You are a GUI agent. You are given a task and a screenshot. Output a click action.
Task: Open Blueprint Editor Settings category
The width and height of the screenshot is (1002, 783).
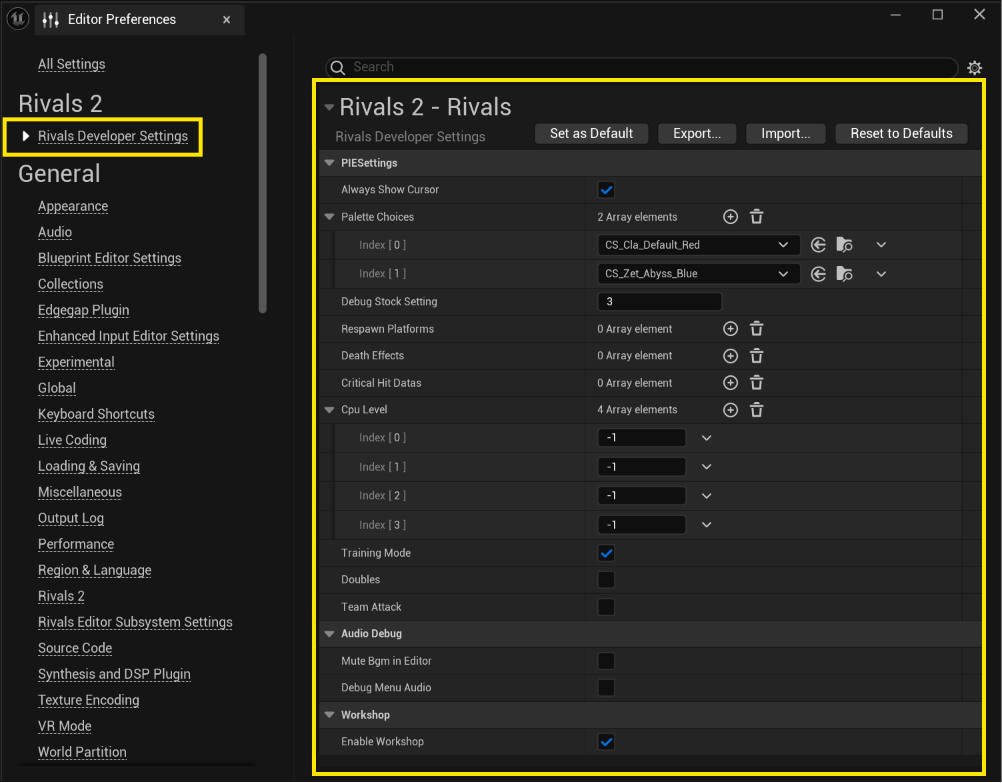(109, 258)
